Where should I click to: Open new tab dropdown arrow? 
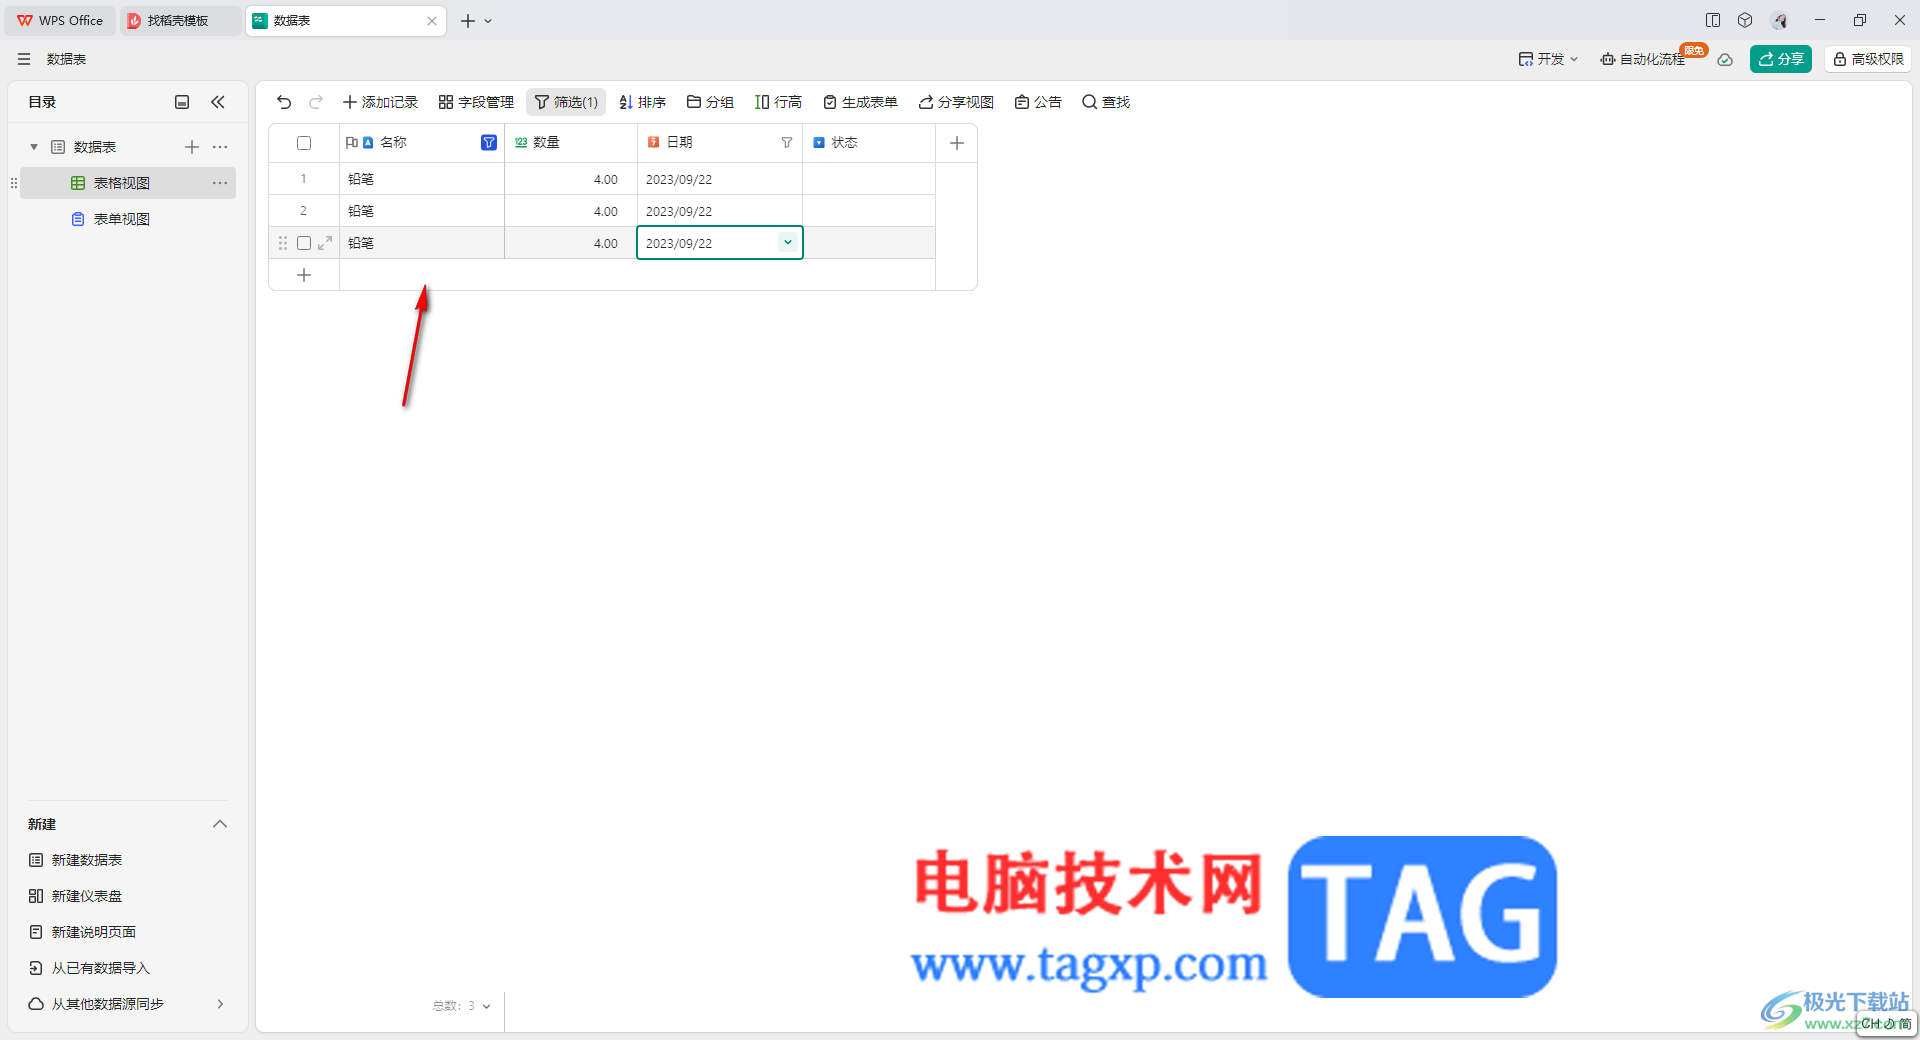pos(488,21)
